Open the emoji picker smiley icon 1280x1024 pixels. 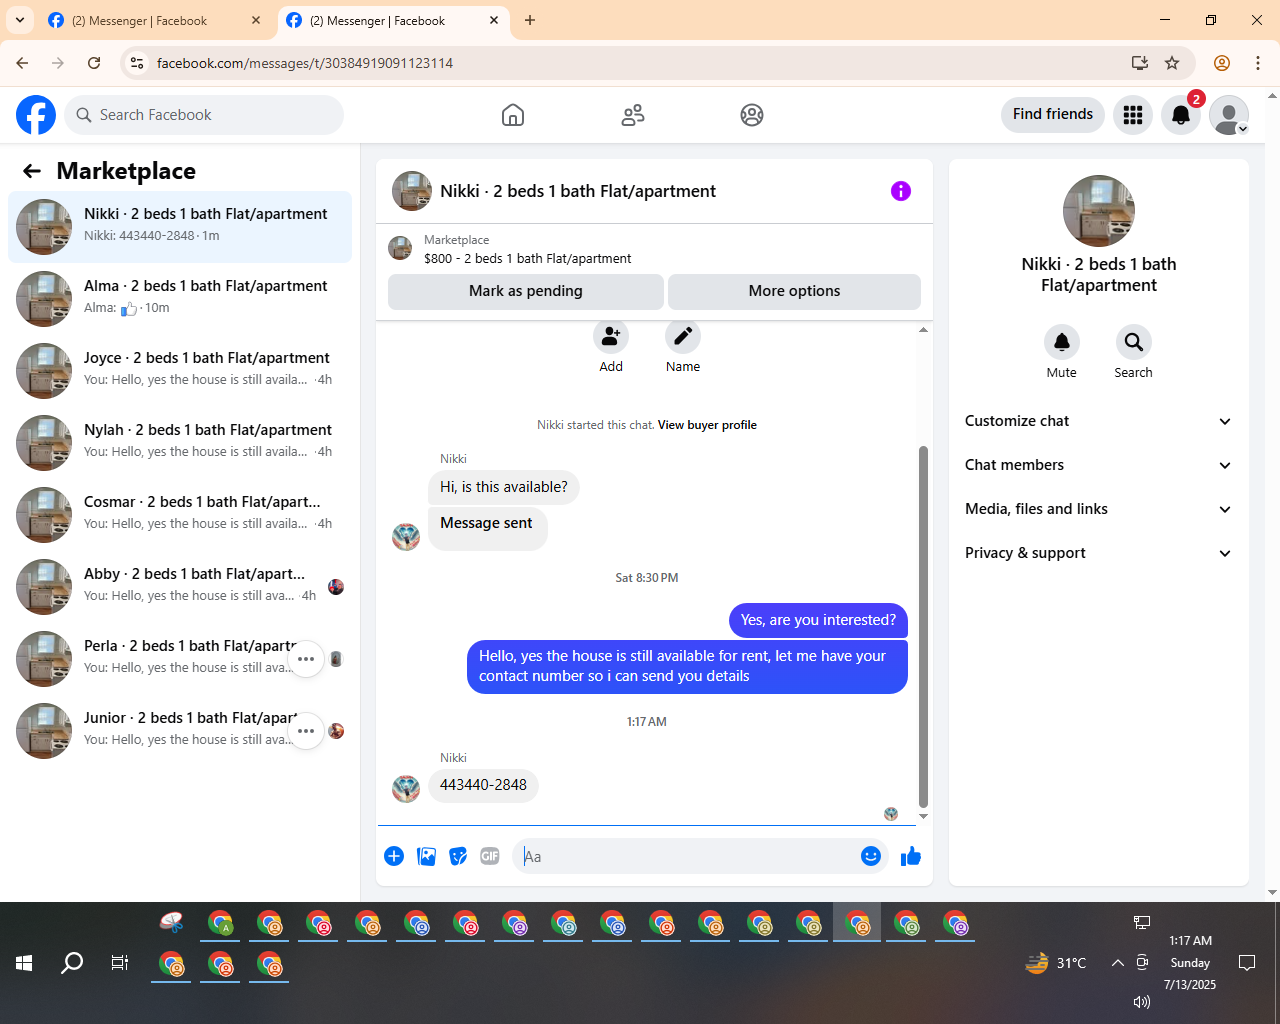[x=871, y=856]
